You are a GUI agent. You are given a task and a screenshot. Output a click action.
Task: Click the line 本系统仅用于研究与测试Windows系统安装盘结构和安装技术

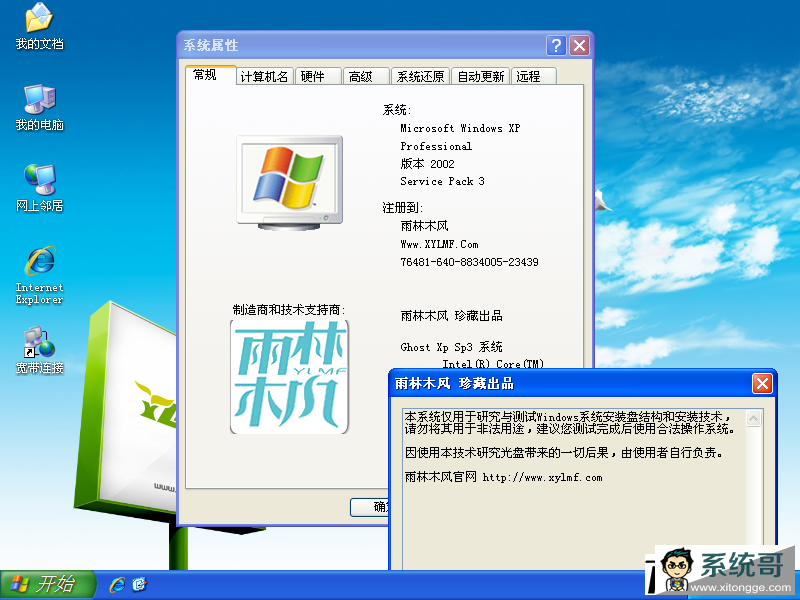566,417
